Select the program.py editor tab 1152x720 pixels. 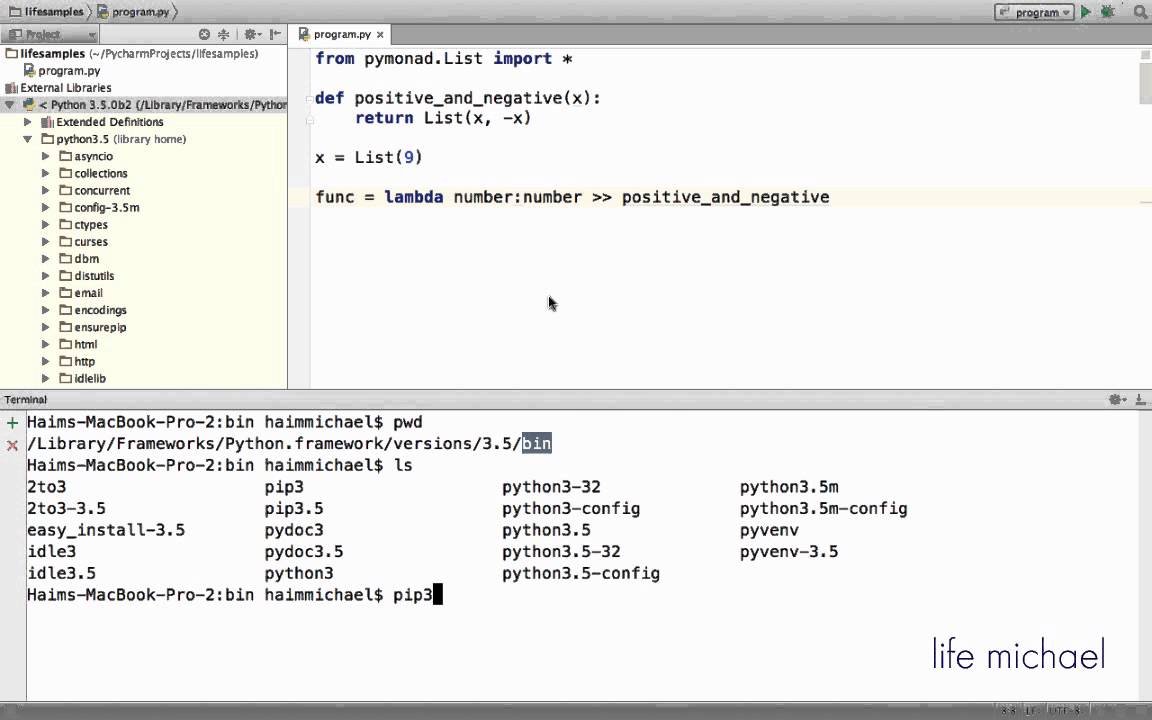pyautogui.click(x=341, y=35)
